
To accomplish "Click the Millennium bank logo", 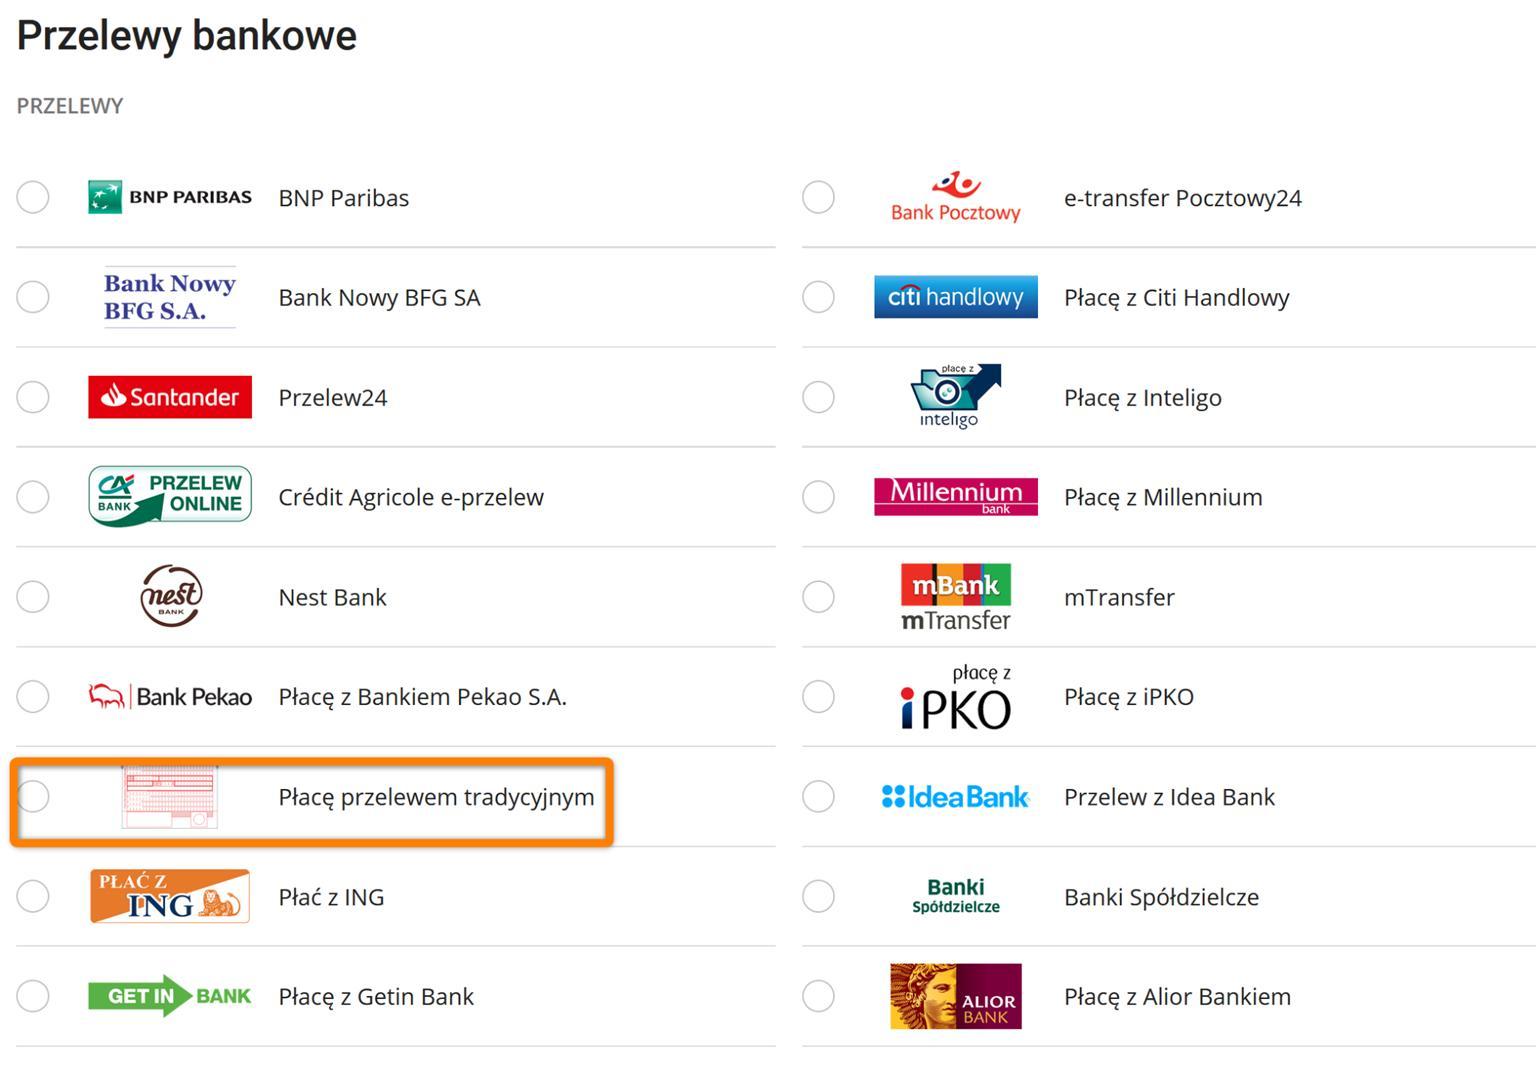I will click(x=956, y=496).
